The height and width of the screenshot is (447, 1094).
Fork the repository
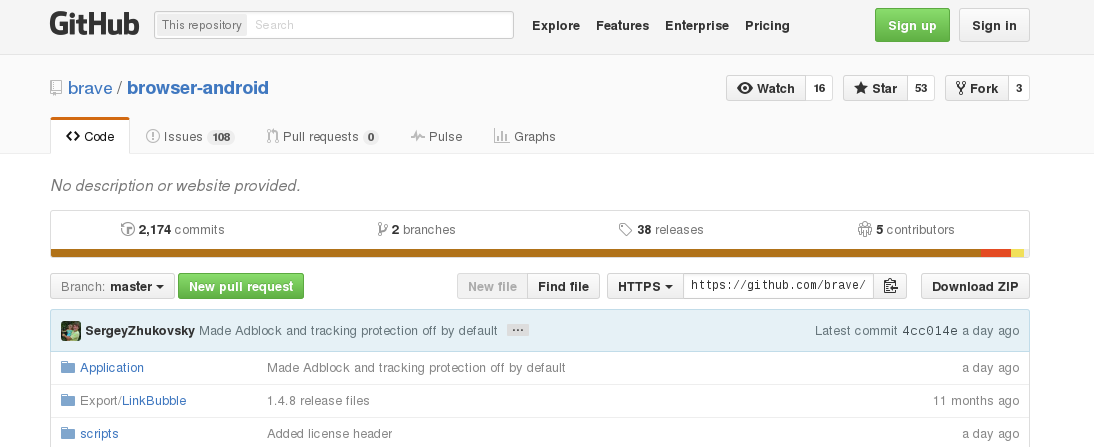tap(977, 88)
